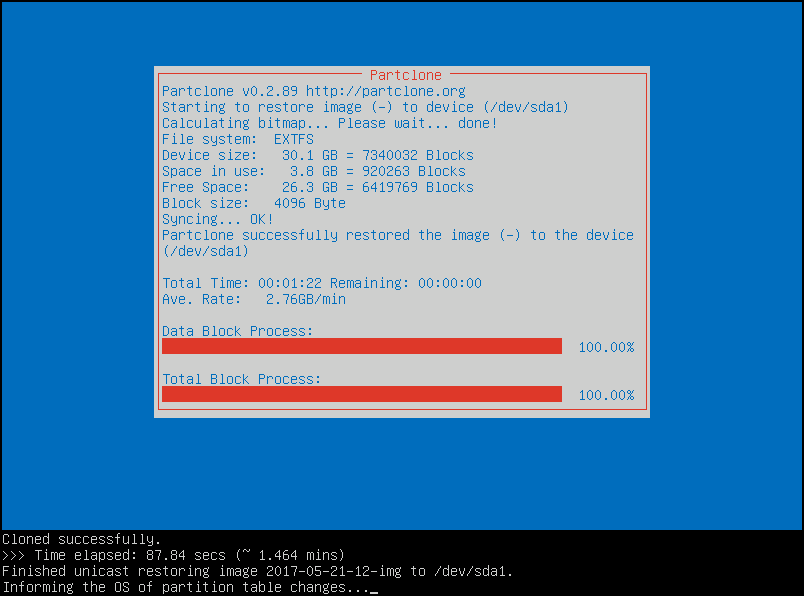Screen dimensions: 804x596
Task: Click the 'Free Space: 26.3 GB' line
Action: click(317, 187)
